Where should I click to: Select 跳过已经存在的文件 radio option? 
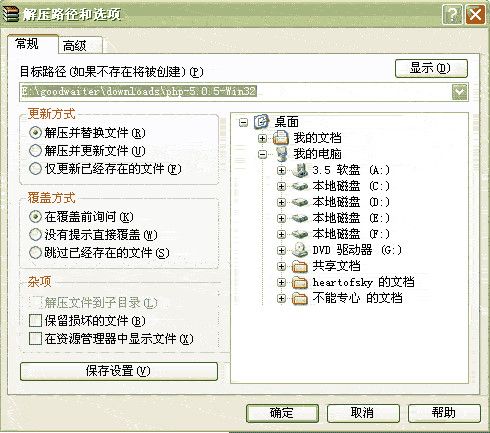coord(35,253)
